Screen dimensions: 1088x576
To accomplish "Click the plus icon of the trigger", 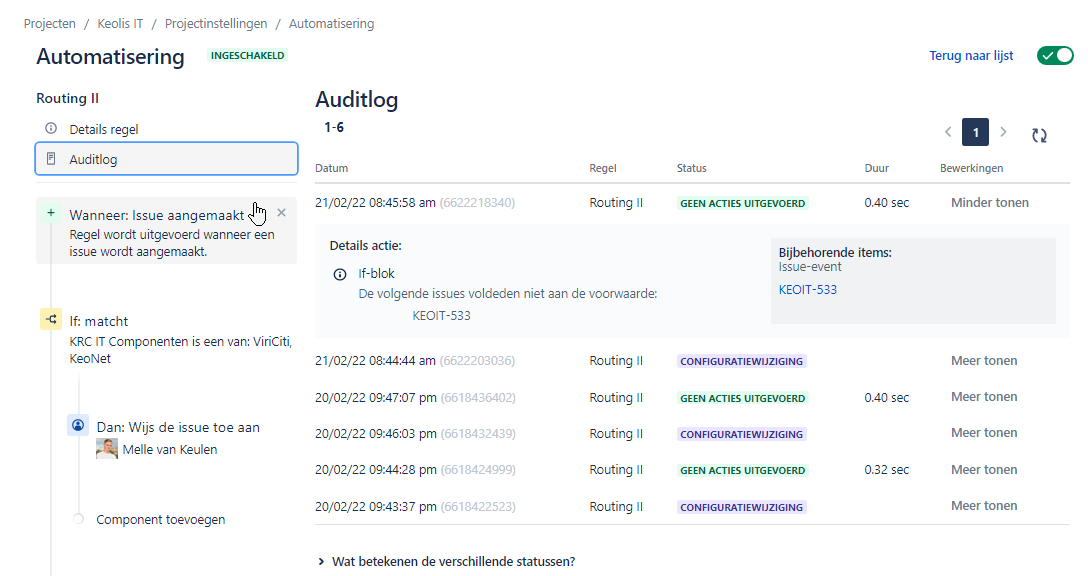I will point(51,213).
